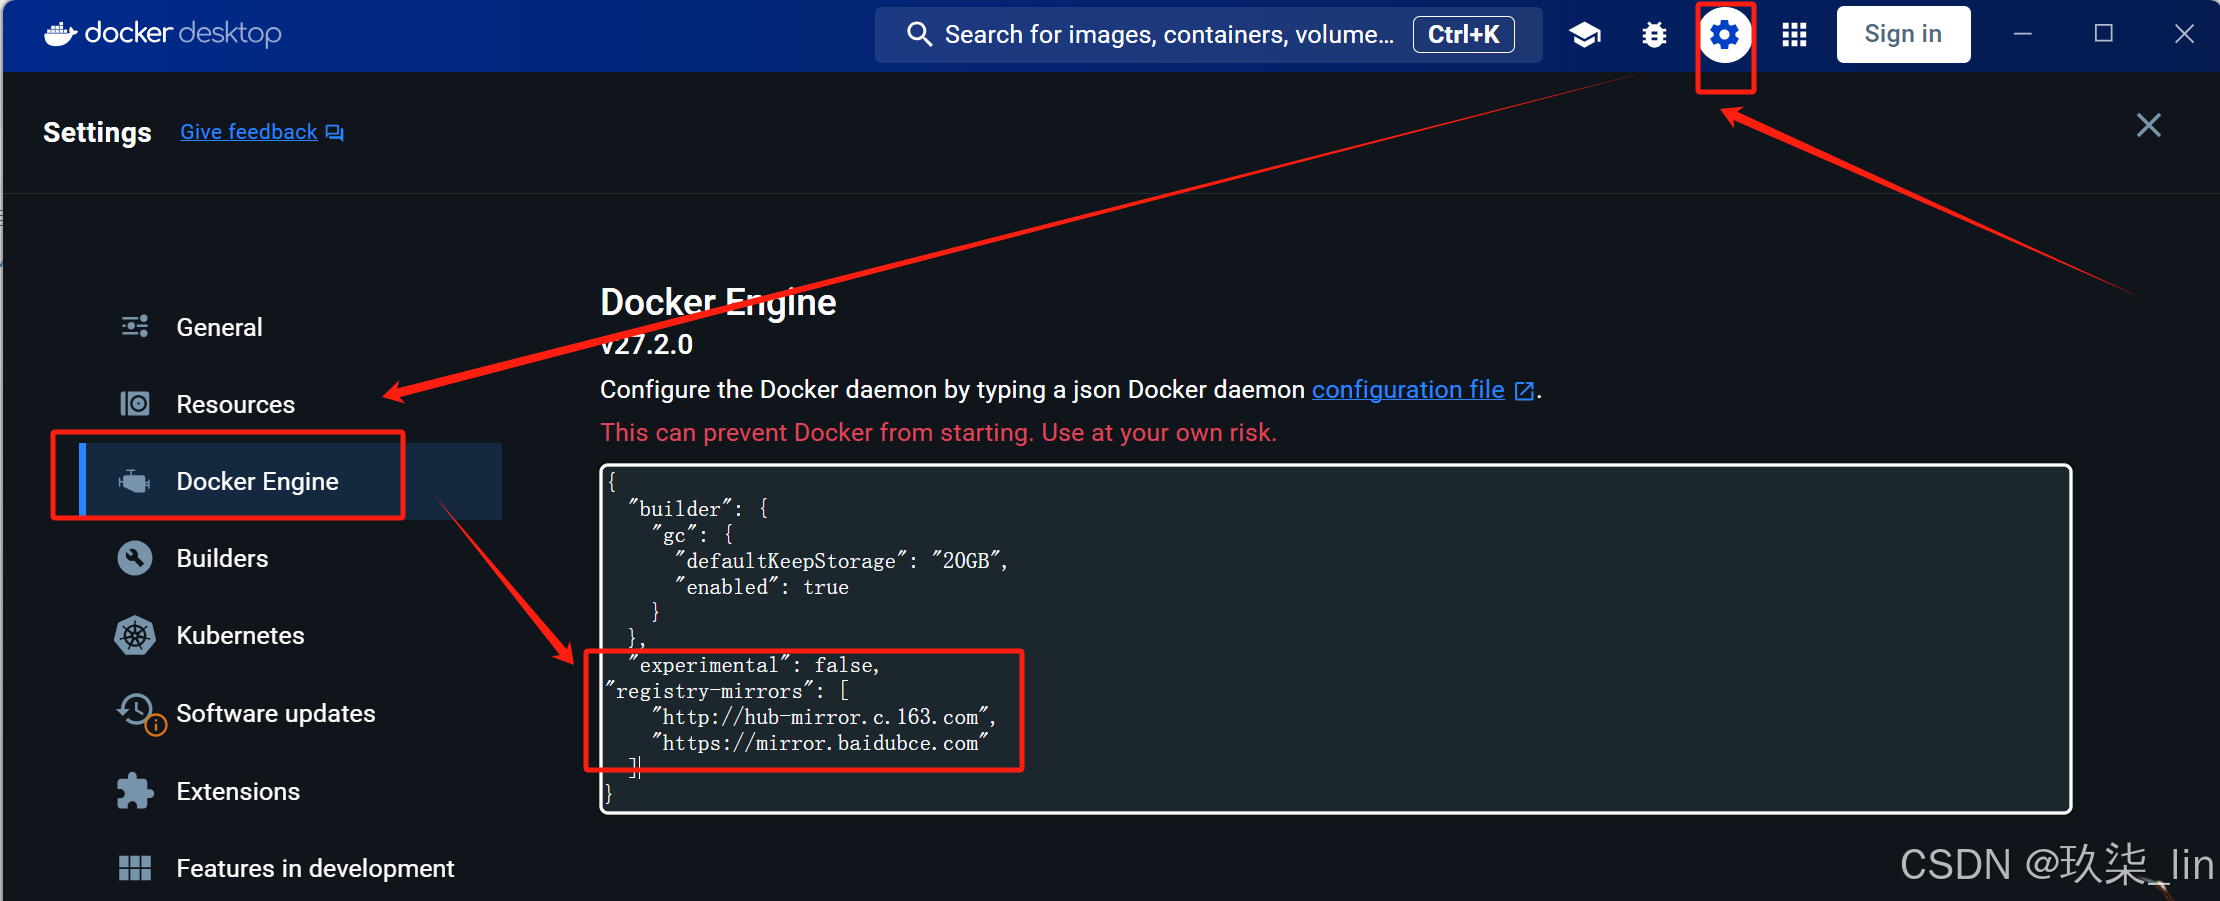Click the Sign in button
This screenshot has width=2220, height=901.
coord(1903,34)
